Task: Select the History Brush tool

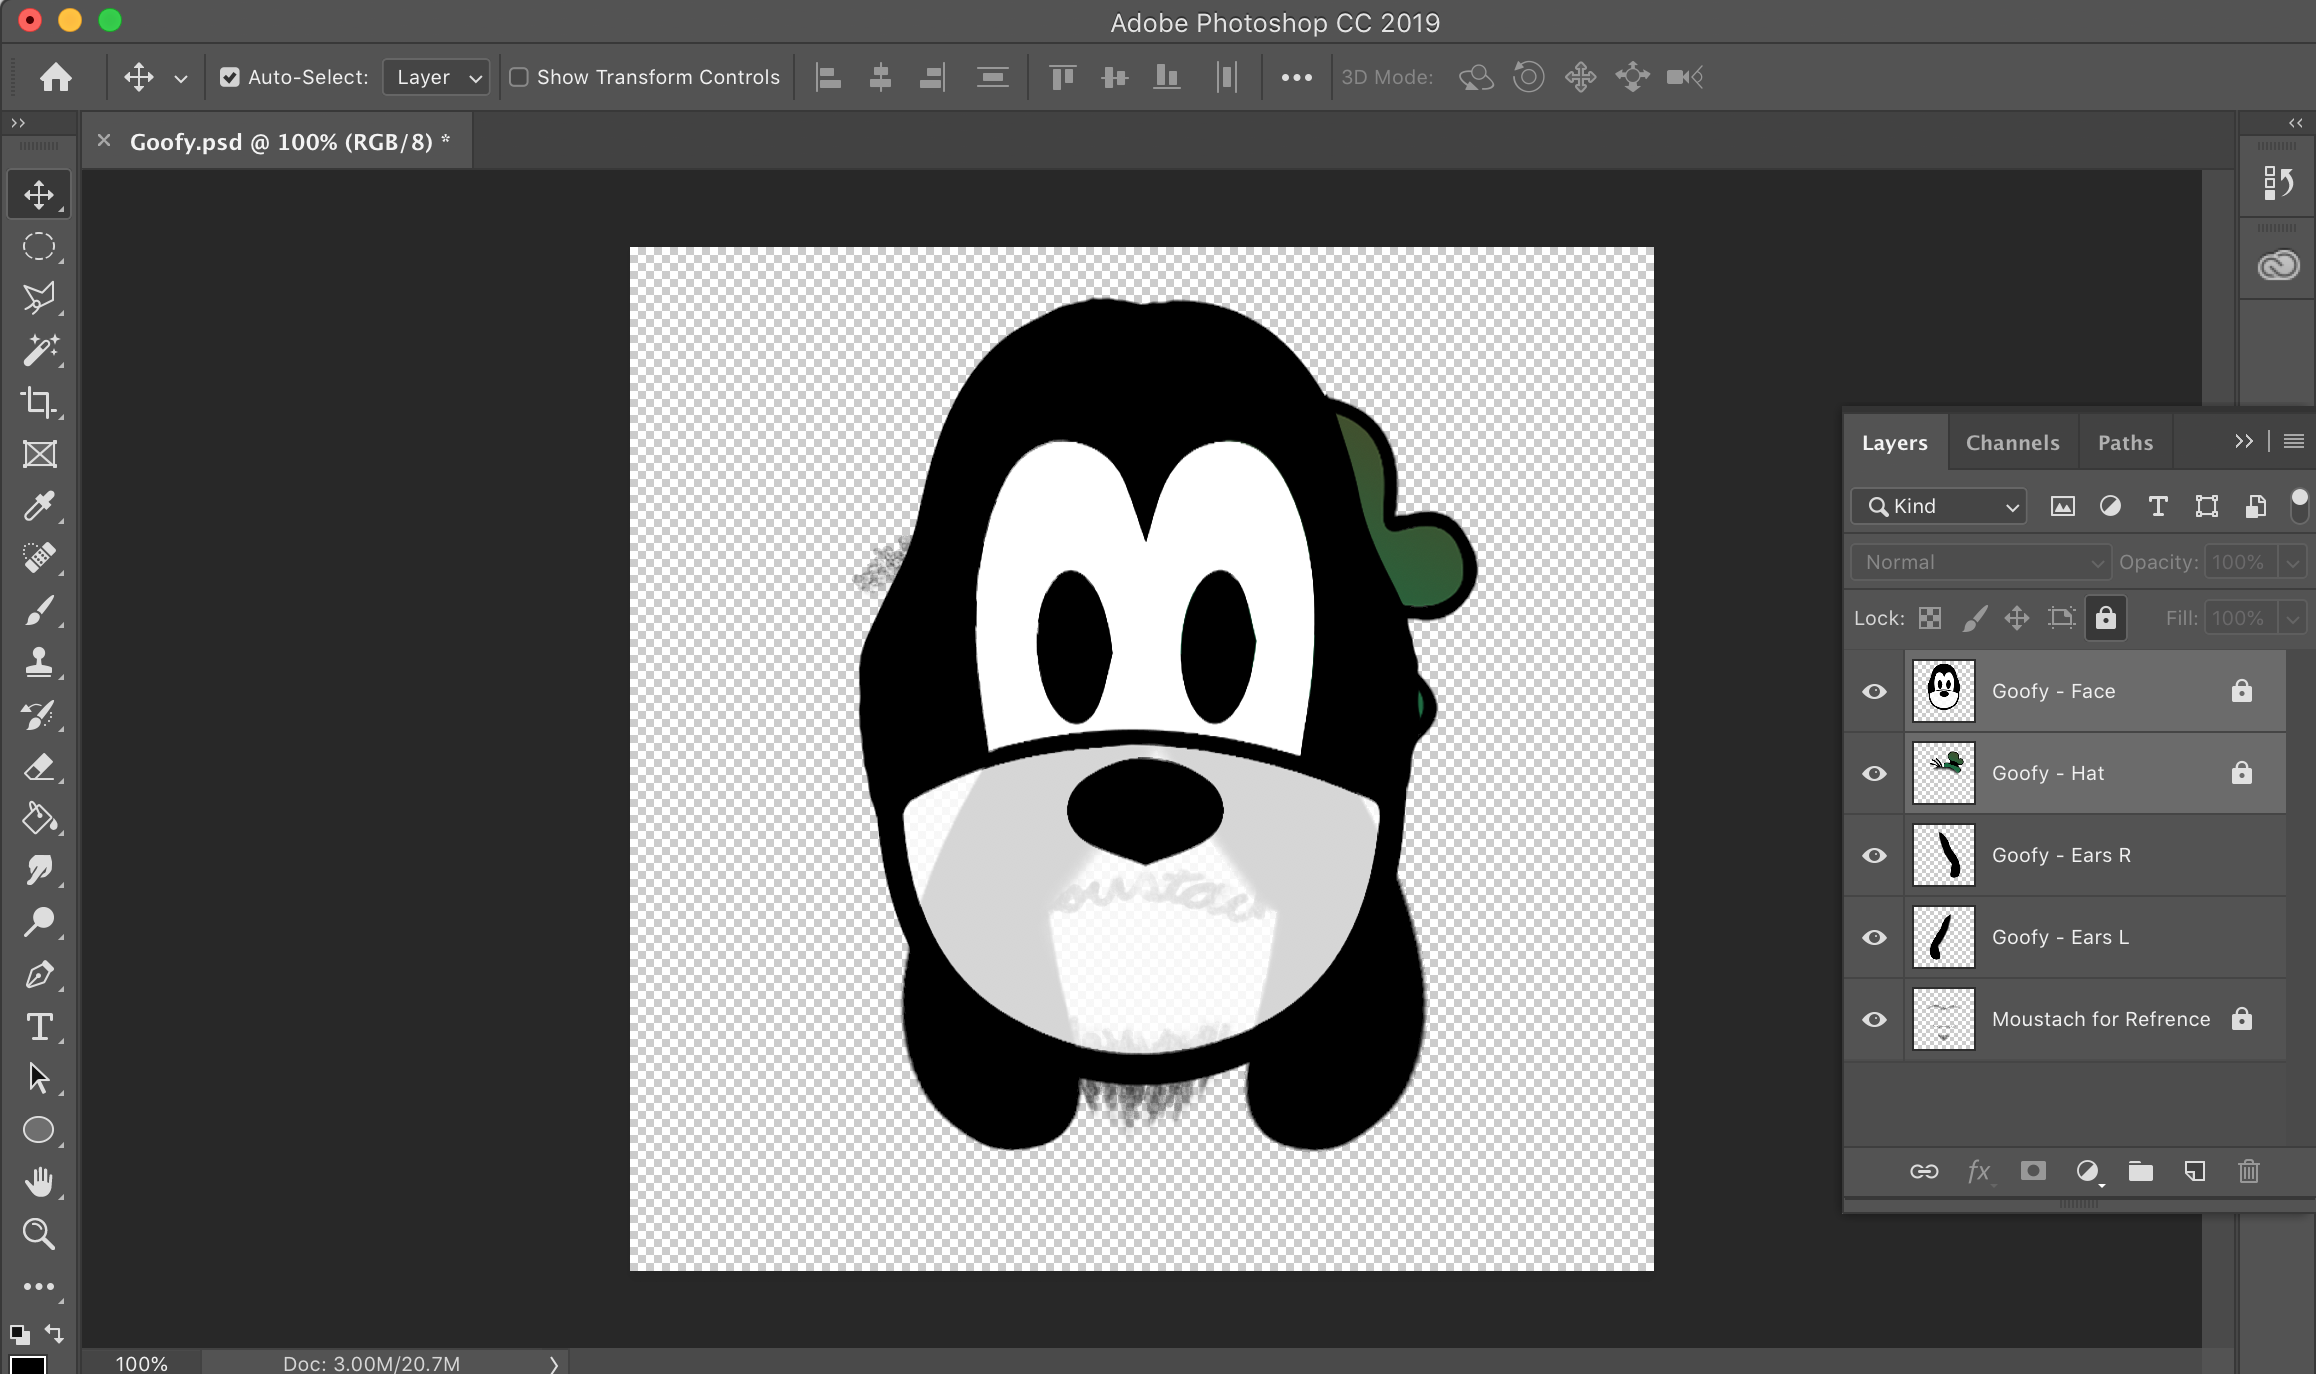Action: [x=39, y=714]
